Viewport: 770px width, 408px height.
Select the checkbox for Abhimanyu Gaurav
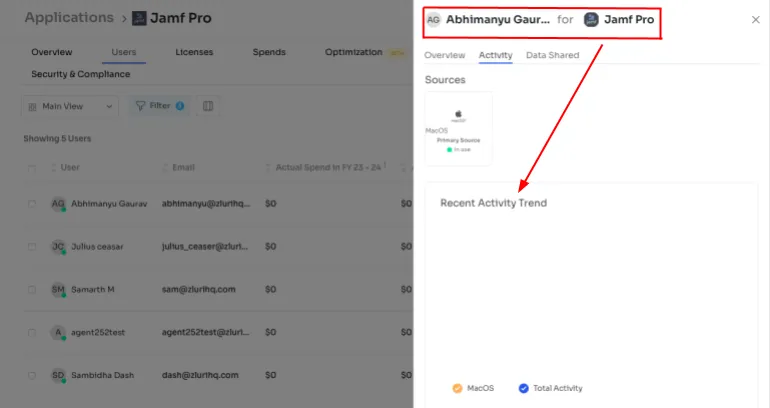(x=32, y=204)
